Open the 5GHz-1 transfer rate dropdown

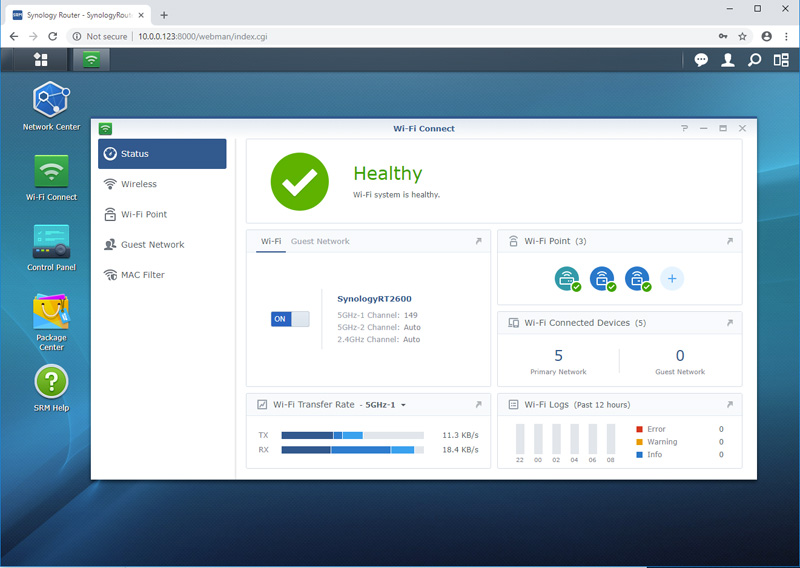coord(386,405)
